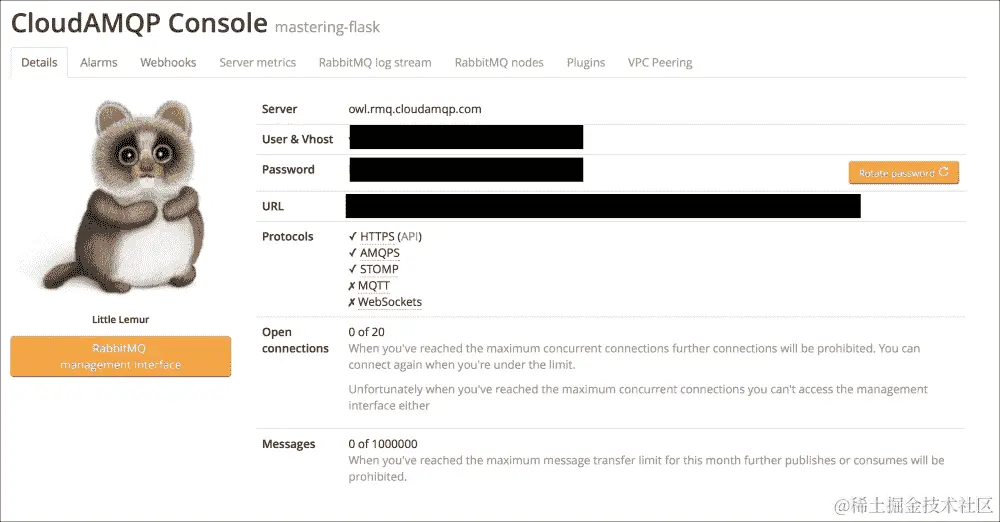The image size is (1000, 522).
Task: Open the VPC Peering tab
Action: tap(660, 63)
